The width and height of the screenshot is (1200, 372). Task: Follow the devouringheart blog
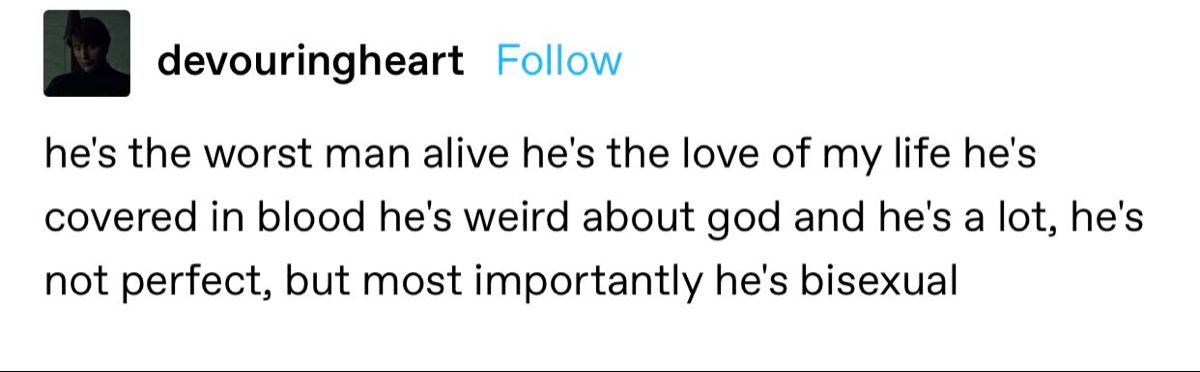pyautogui.click(x=559, y=61)
